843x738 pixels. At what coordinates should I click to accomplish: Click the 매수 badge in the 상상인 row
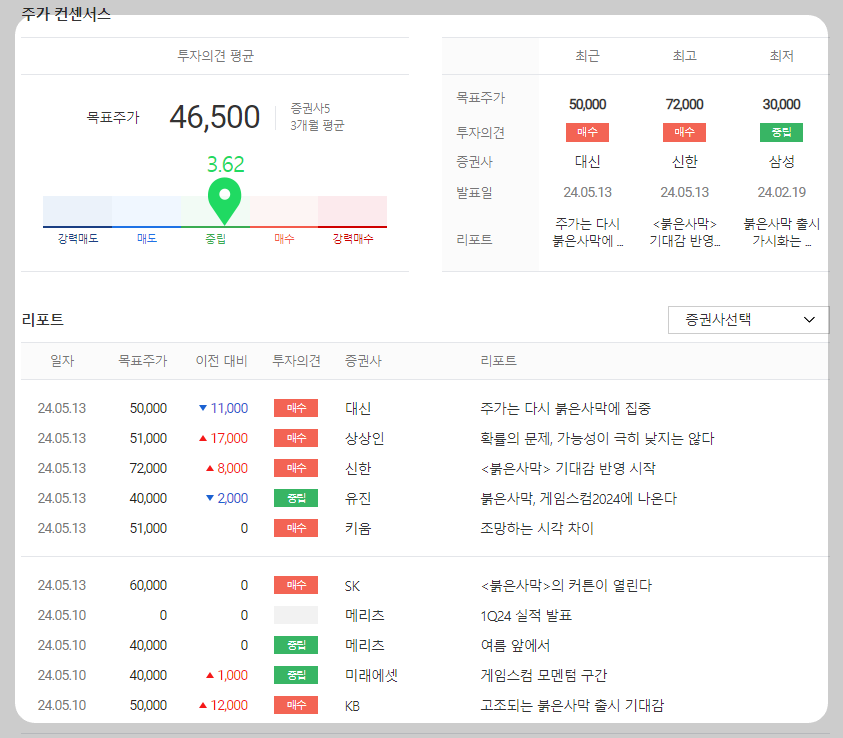(x=296, y=438)
